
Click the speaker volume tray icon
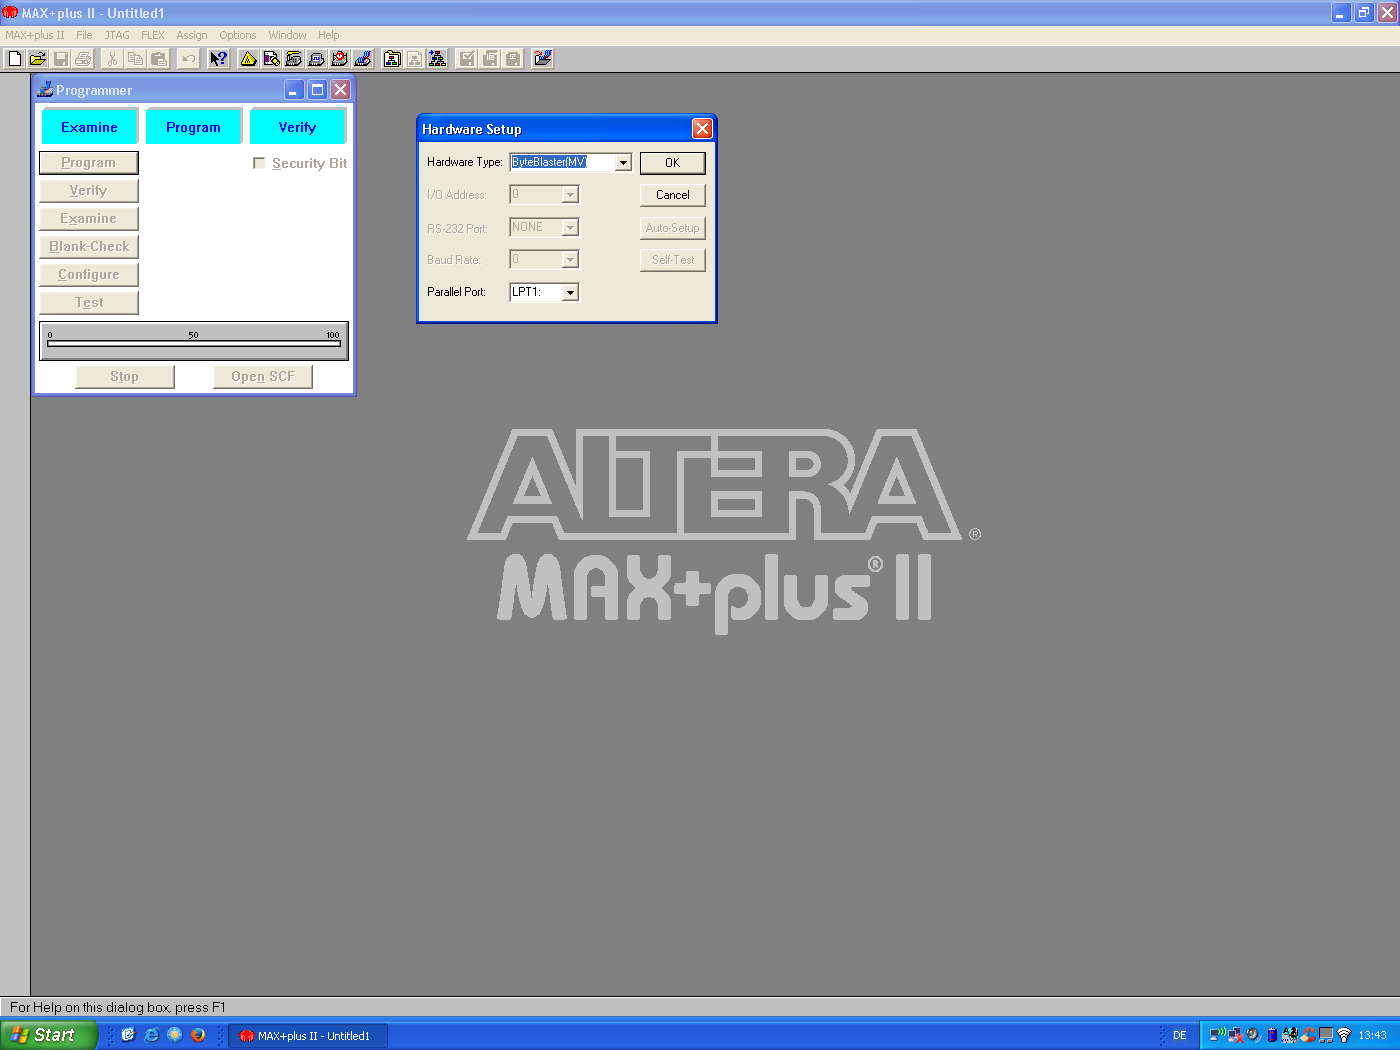(1253, 1035)
